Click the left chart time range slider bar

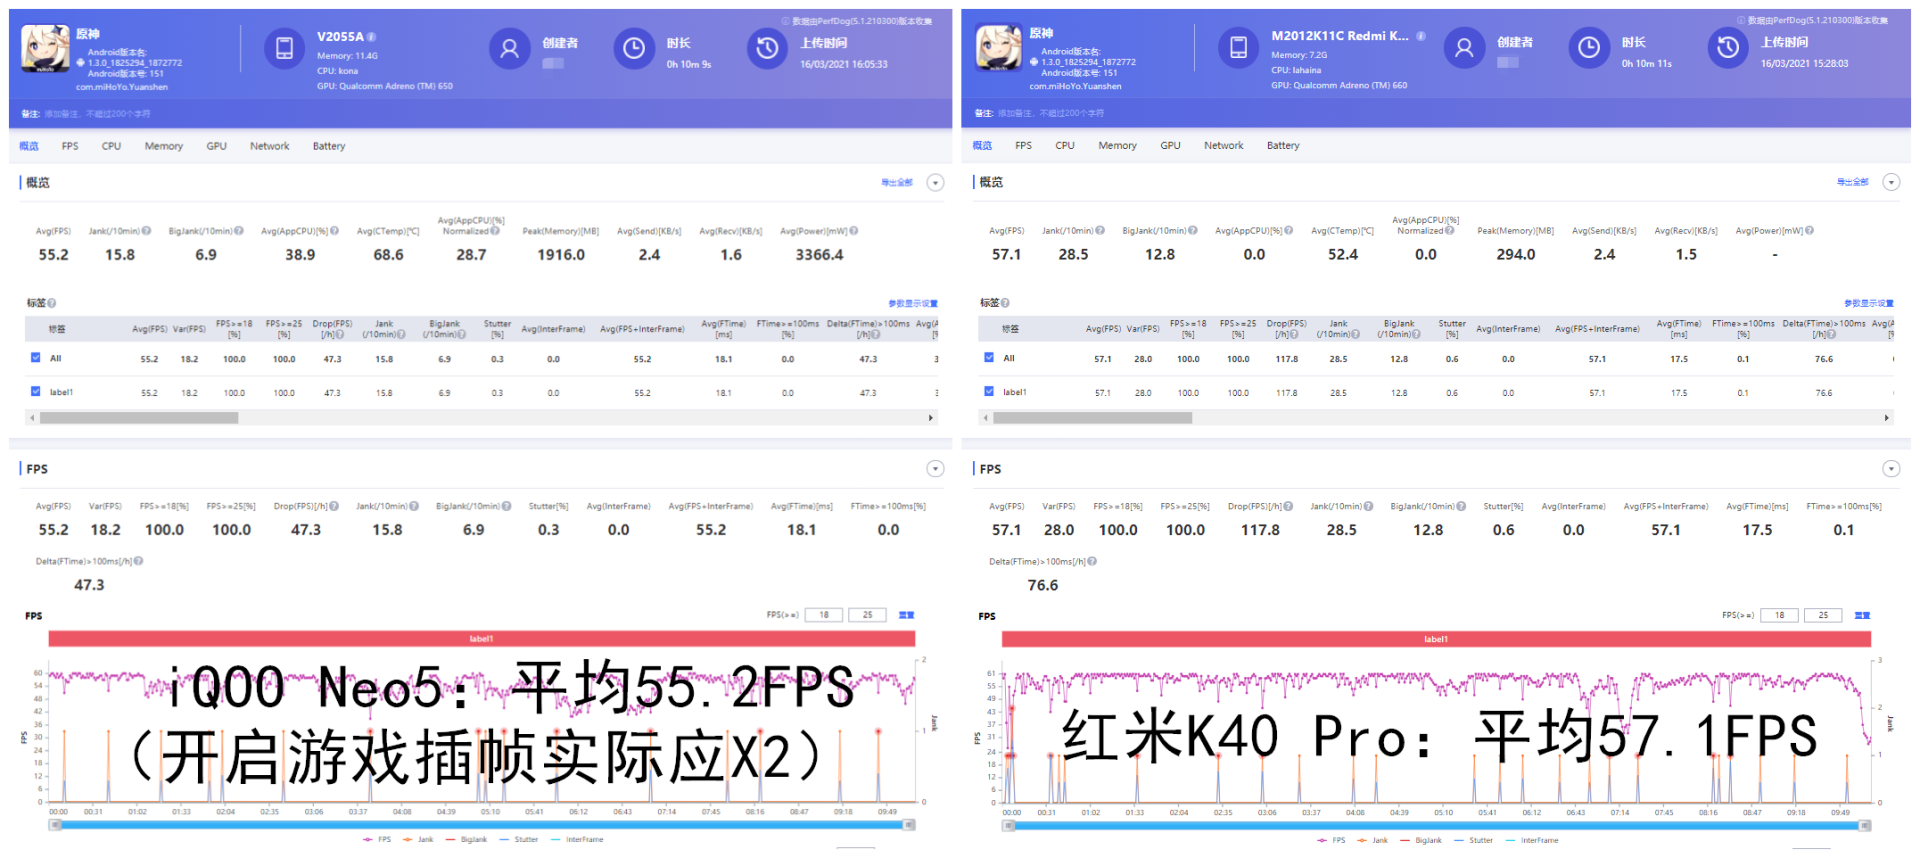(482, 825)
